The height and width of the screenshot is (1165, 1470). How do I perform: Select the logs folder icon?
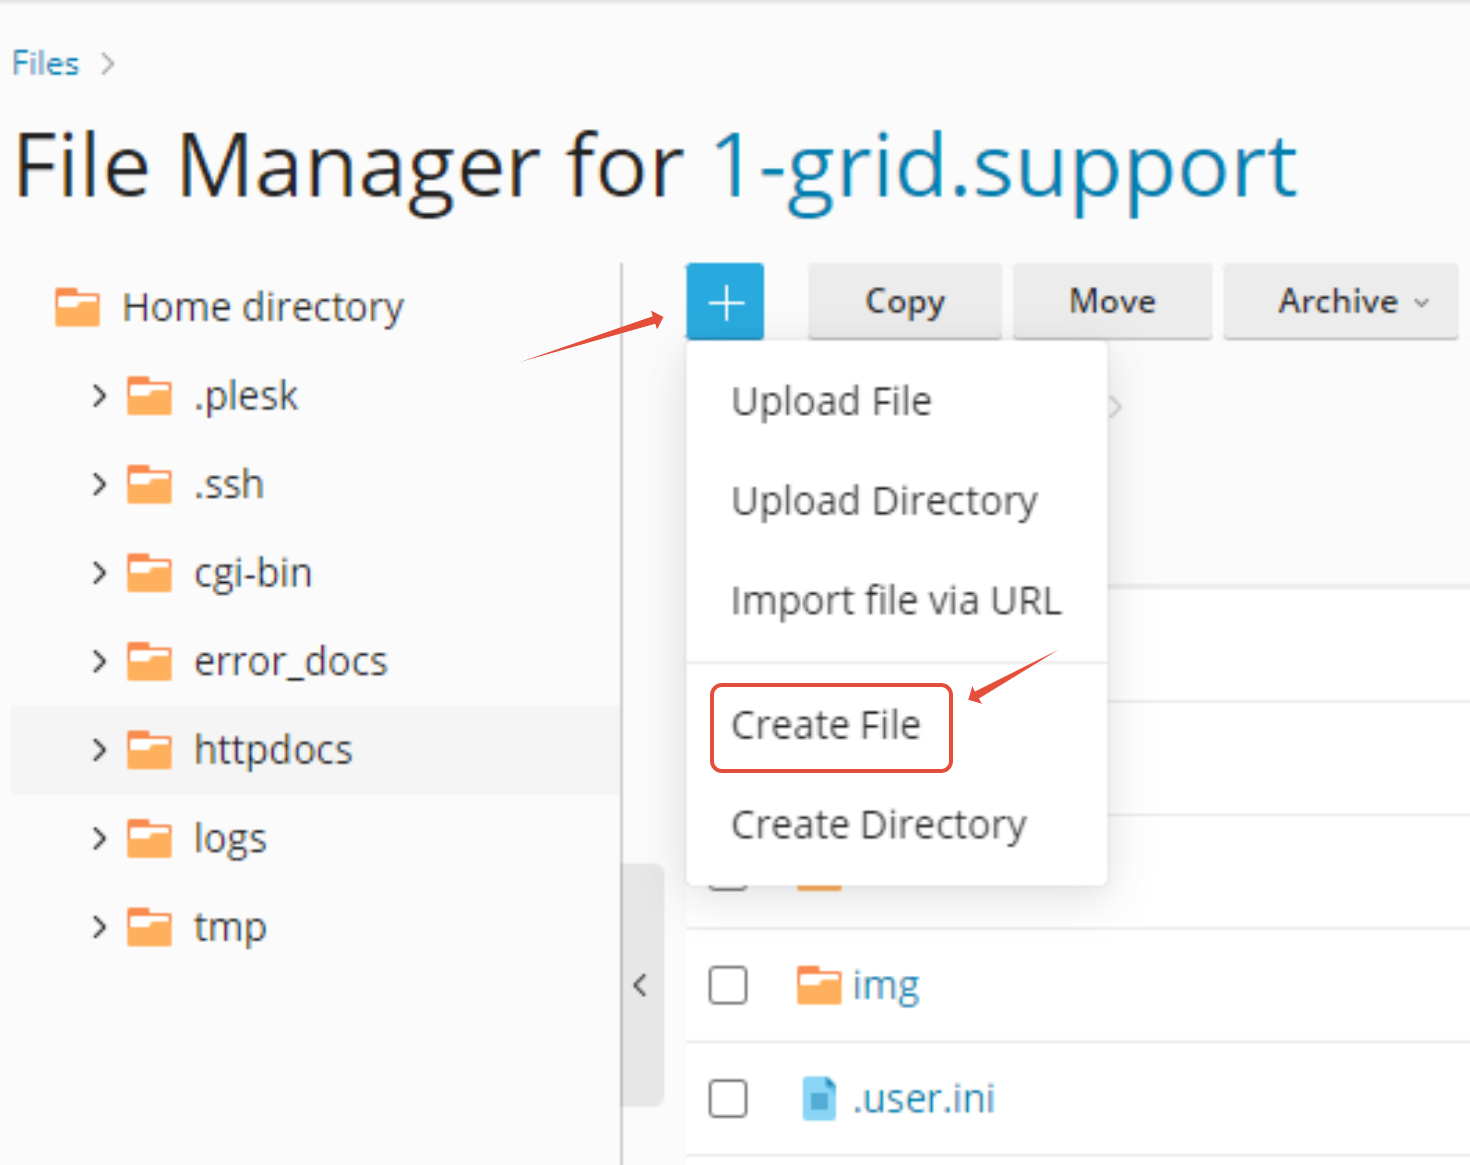149,839
